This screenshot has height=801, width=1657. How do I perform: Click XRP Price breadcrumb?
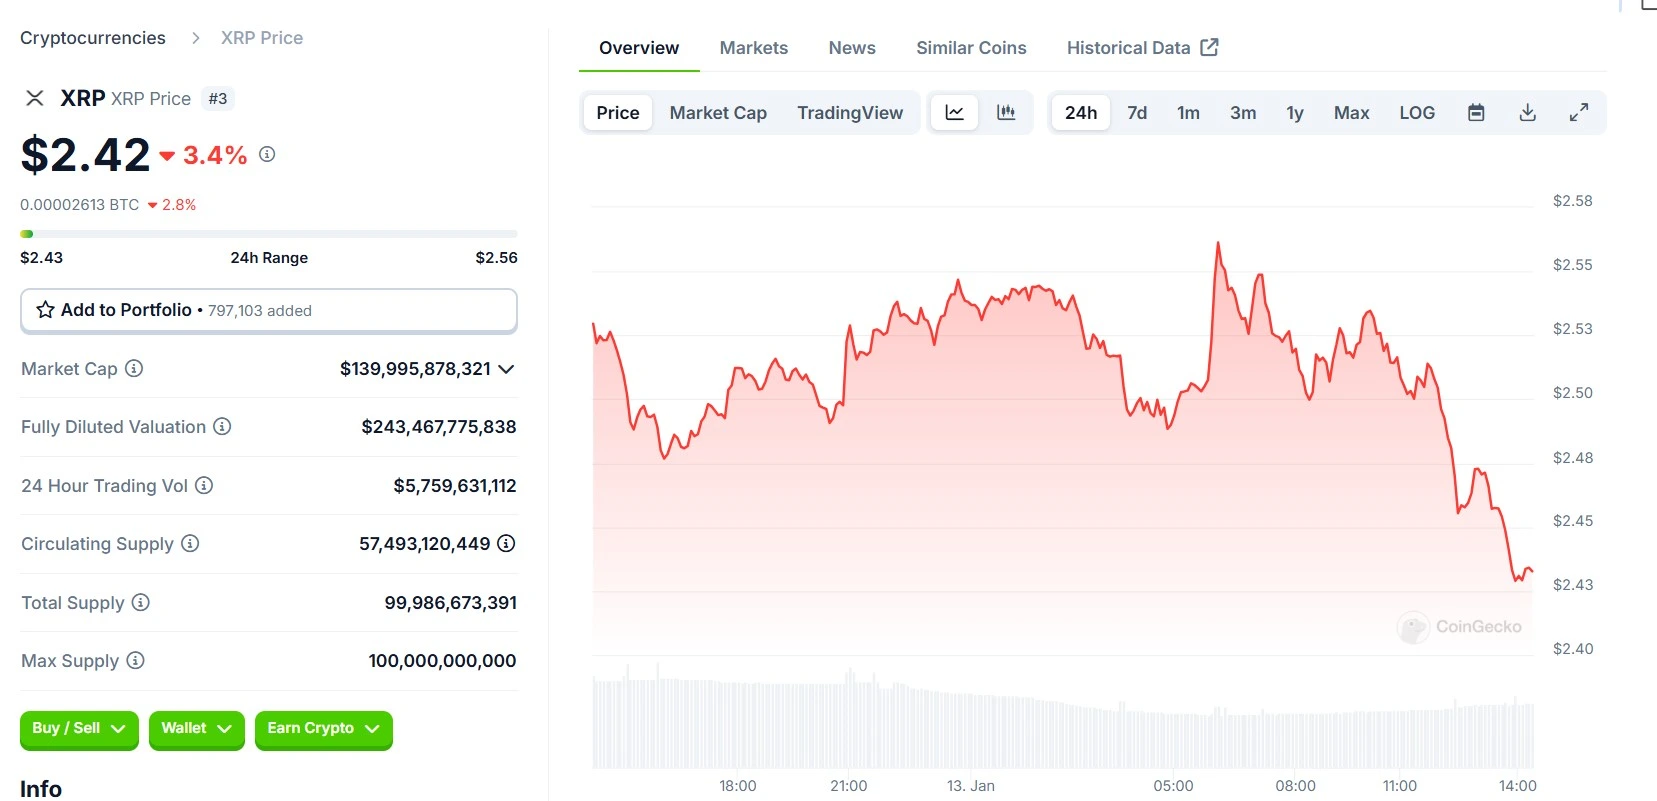click(262, 38)
